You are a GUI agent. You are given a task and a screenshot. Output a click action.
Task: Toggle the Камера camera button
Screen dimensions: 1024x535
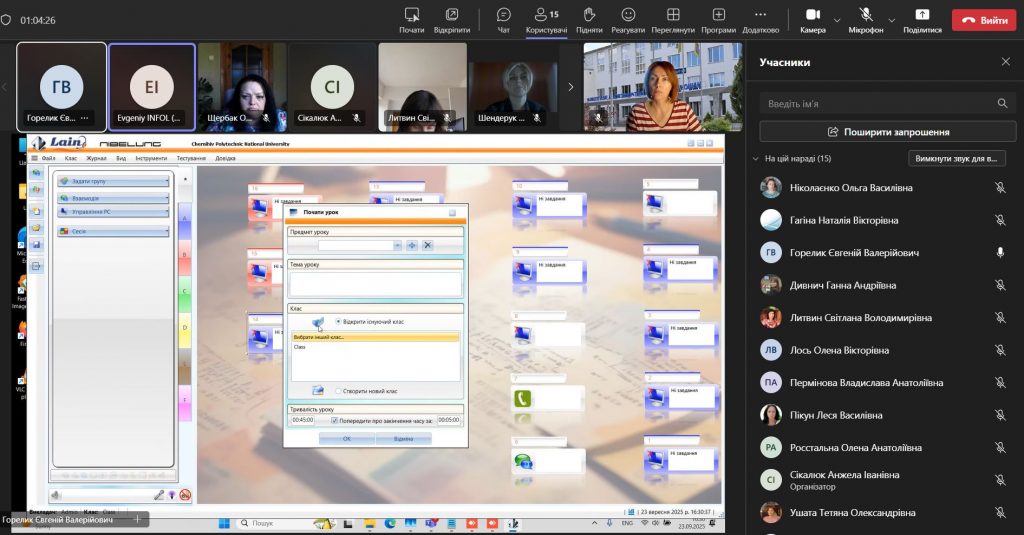(812, 20)
